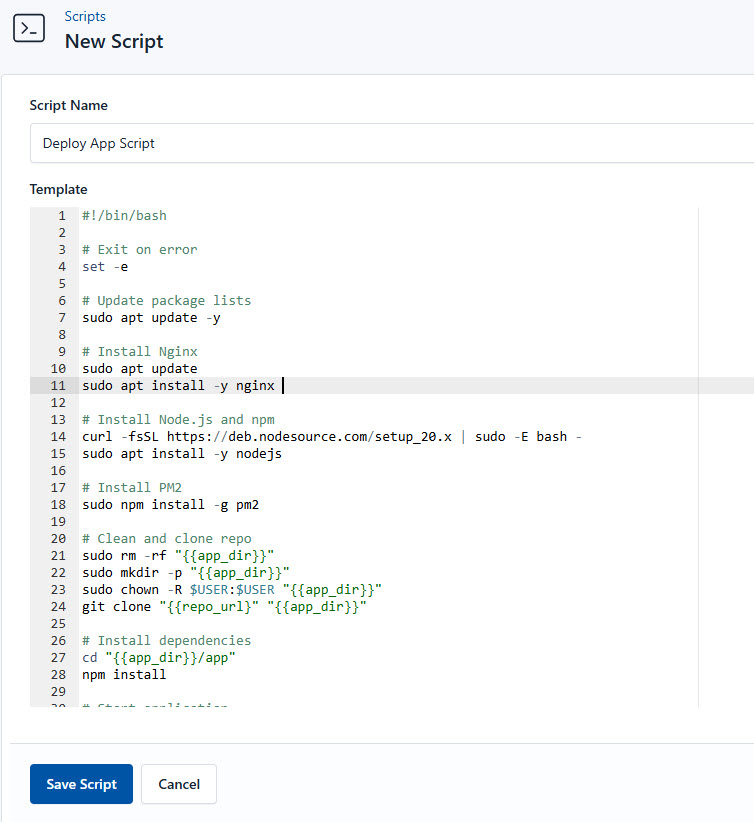Click the Save Script button
Screen dimensions: 754x822
tap(81, 784)
